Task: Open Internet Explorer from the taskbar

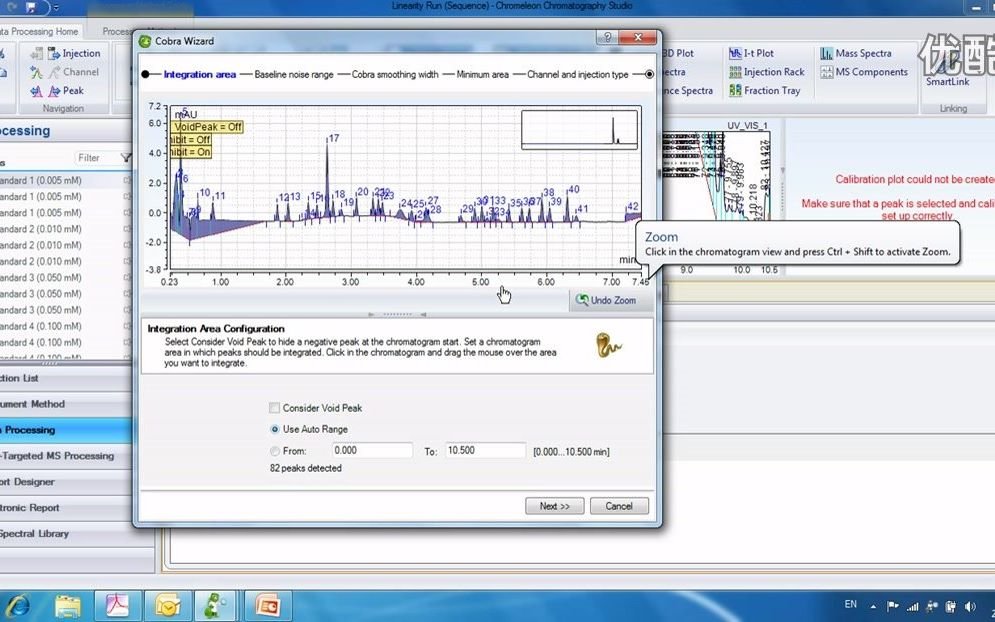Action: tap(17, 605)
